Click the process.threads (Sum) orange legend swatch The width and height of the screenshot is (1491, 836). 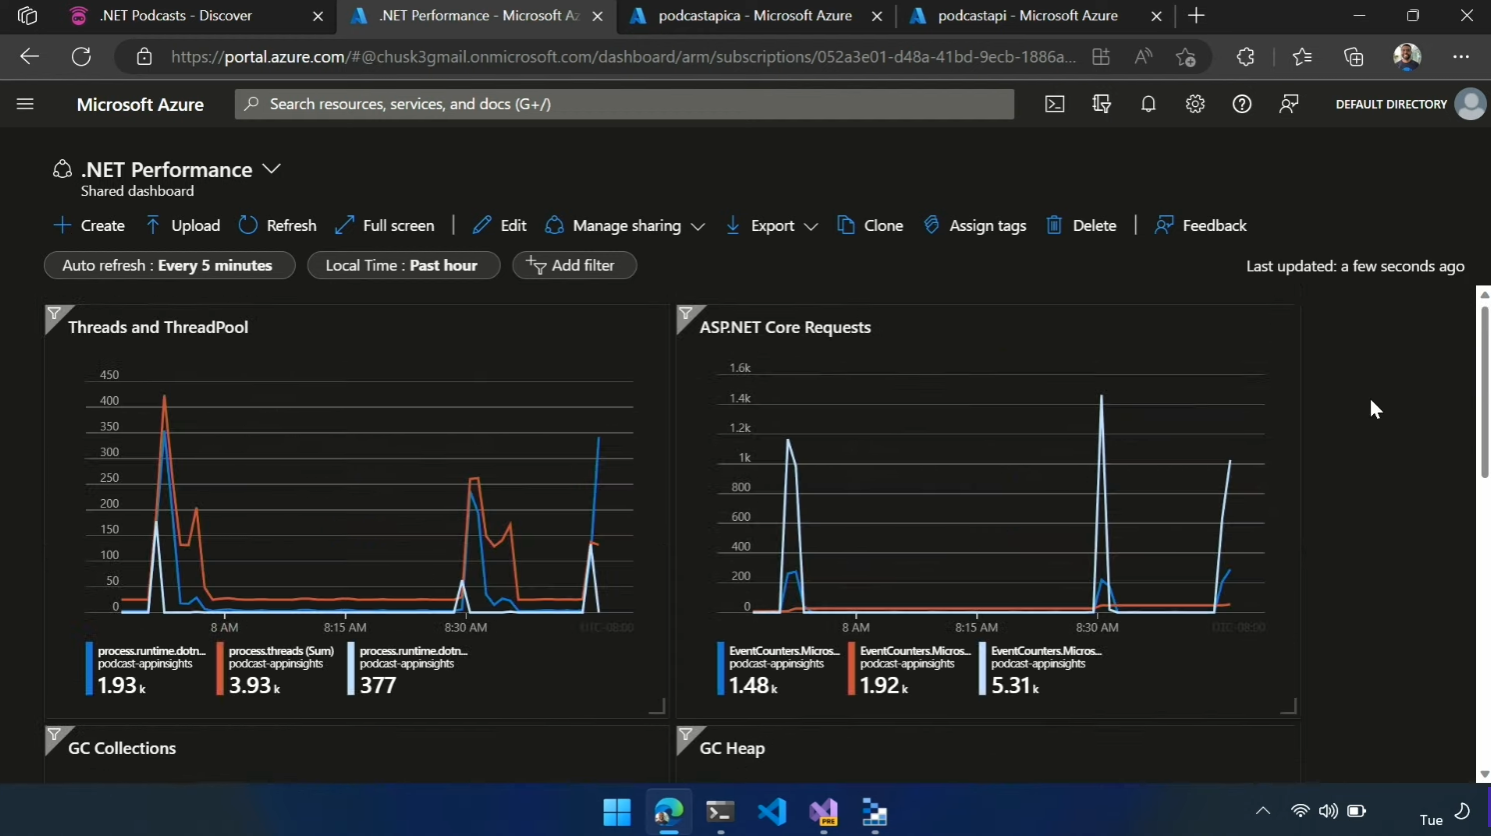[x=220, y=668]
